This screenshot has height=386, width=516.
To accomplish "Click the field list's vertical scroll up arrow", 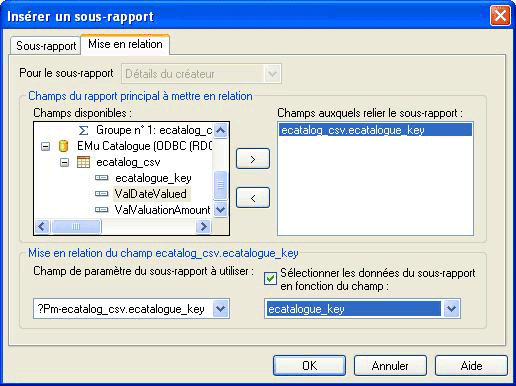I will [x=220, y=130].
